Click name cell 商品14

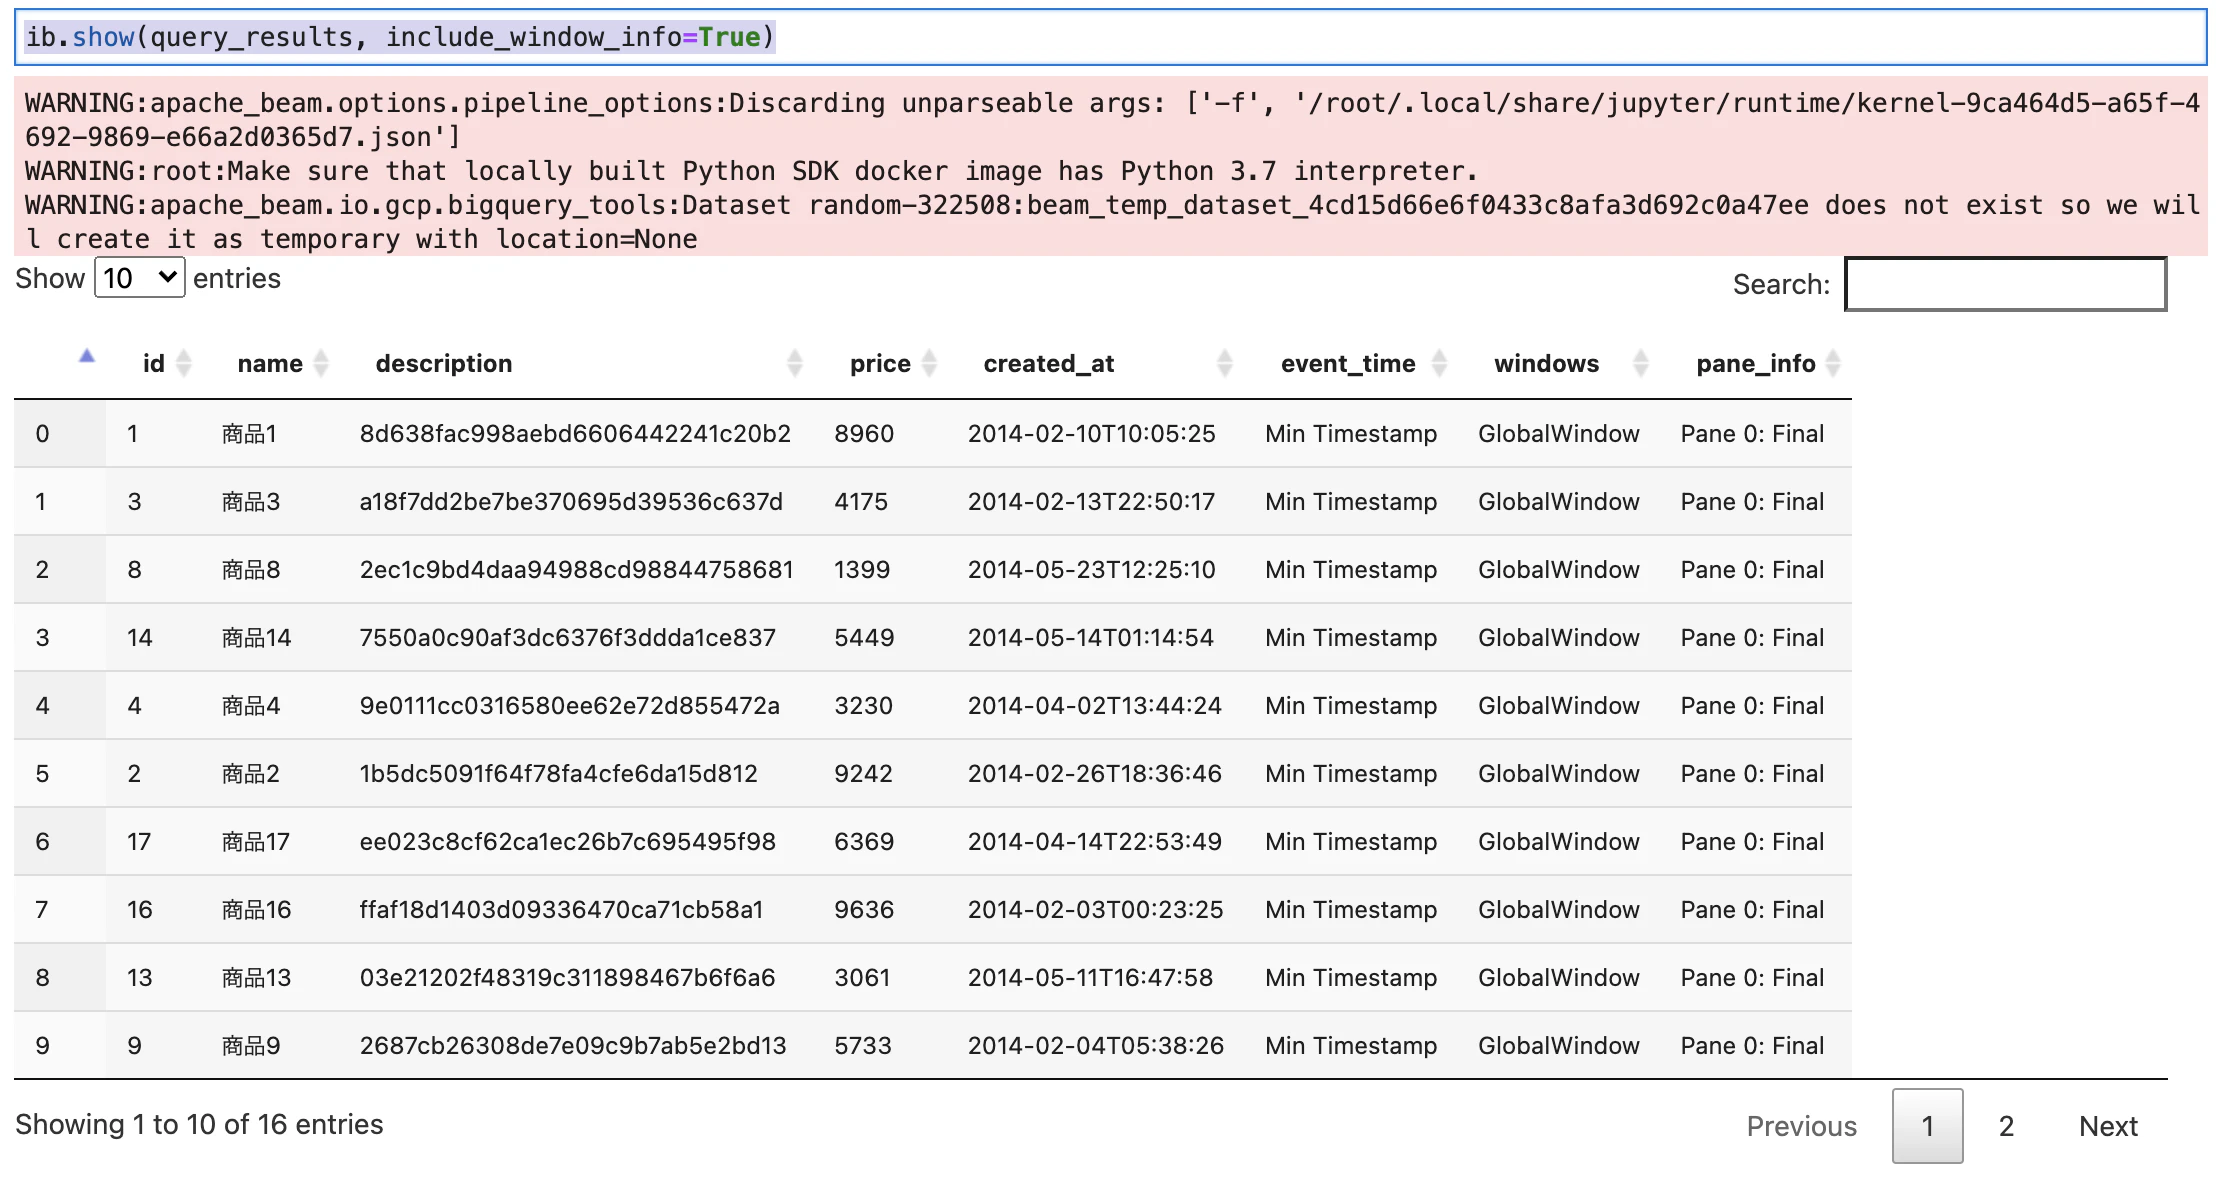(x=256, y=637)
